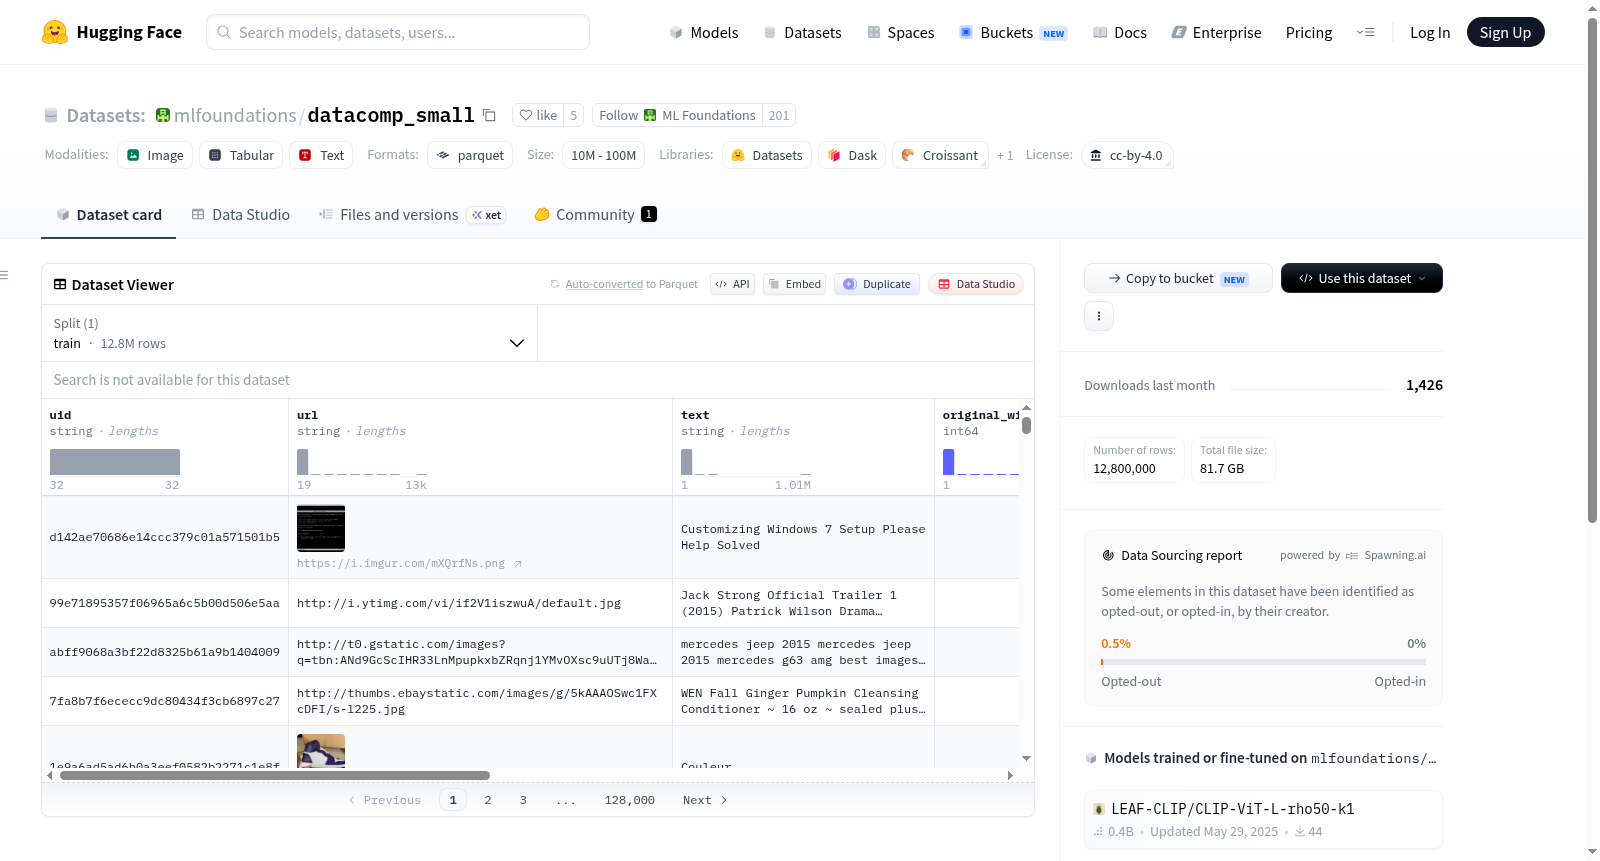Like the datacomp_small dataset
Screen dimensions: 1600x861
pos(538,115)
